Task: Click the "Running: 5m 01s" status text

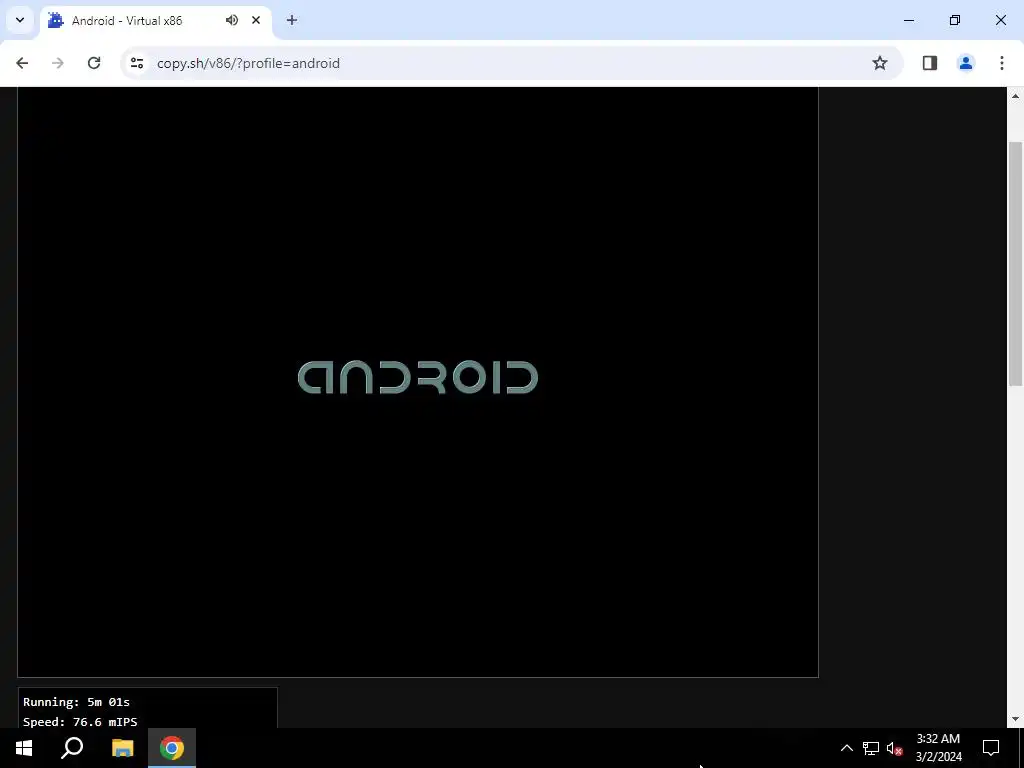Action: (76, 702)
